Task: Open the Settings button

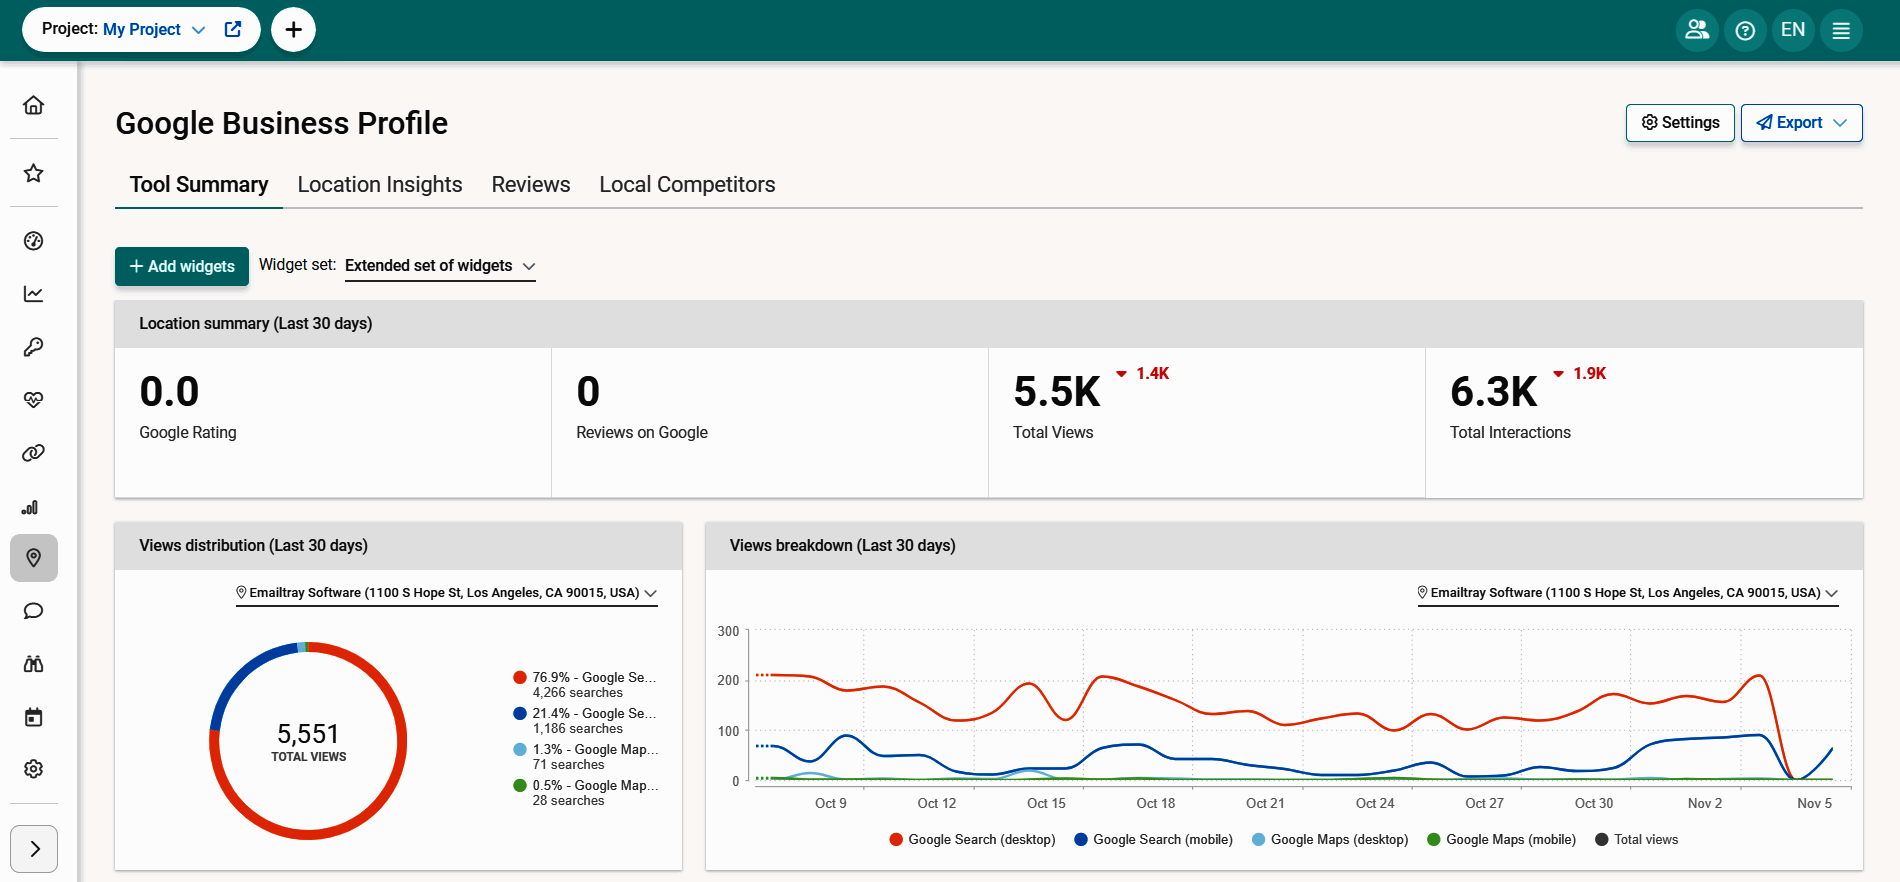Action: point(1680,123)
